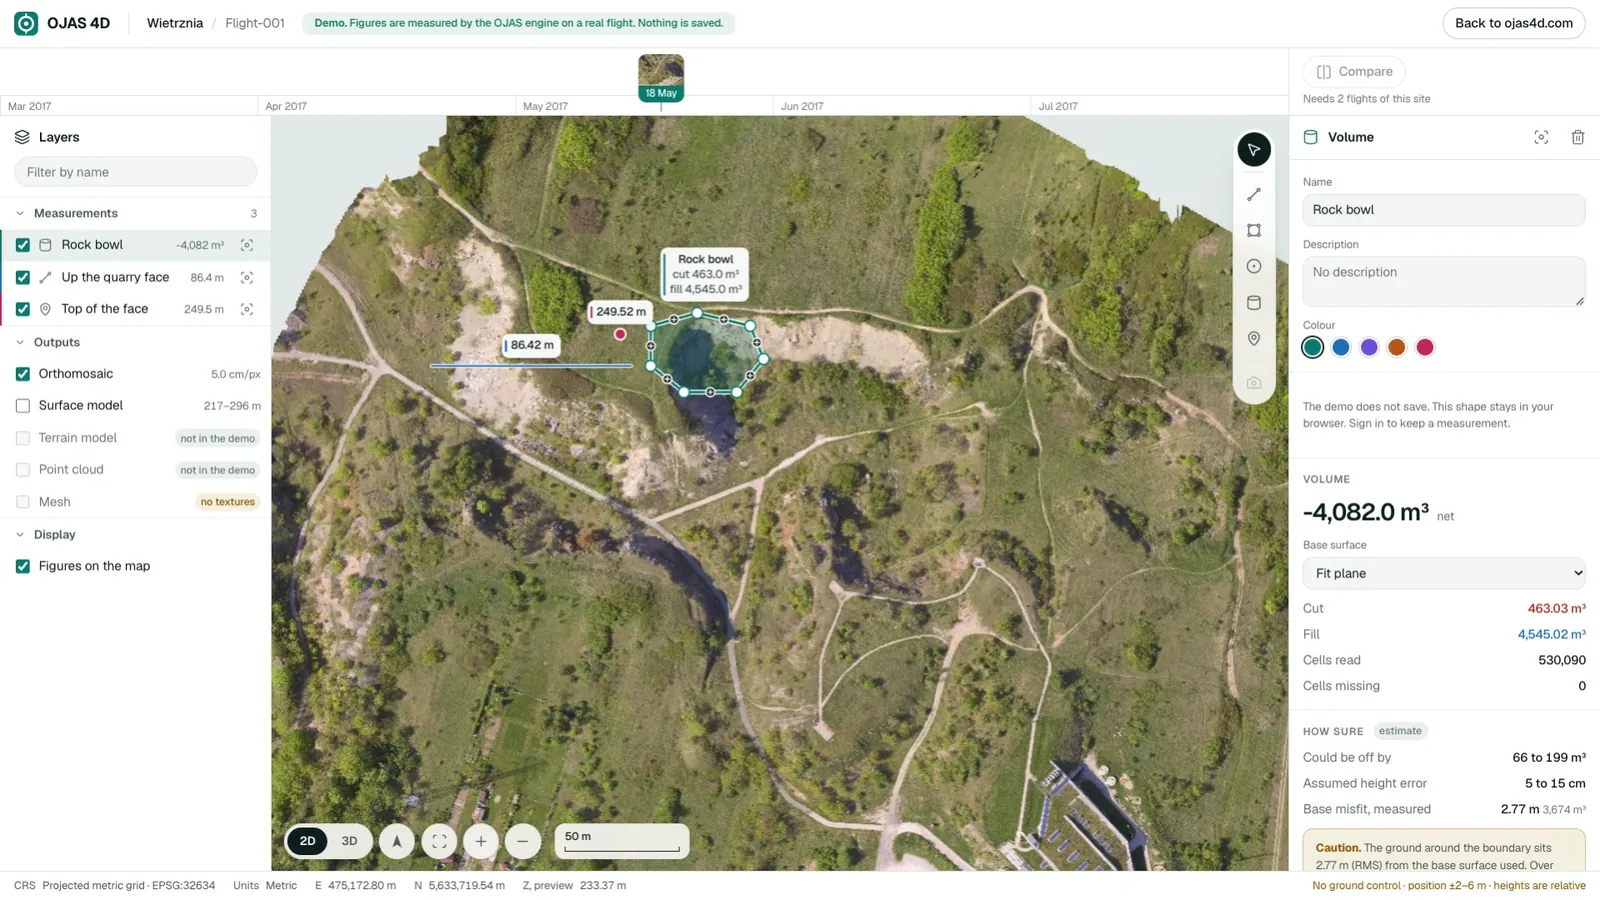Pick the polygon area measurement tool

[x=1254, y=231]
